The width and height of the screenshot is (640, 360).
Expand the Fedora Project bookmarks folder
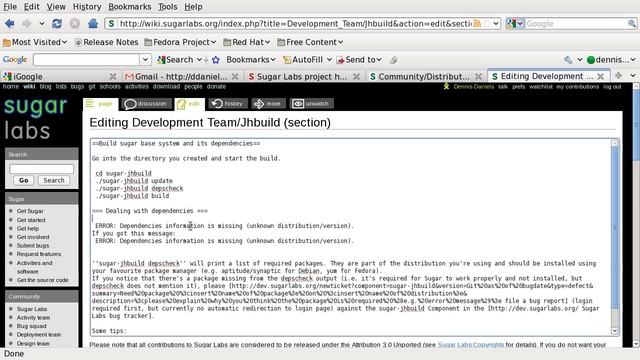click(x=180, y=42)
